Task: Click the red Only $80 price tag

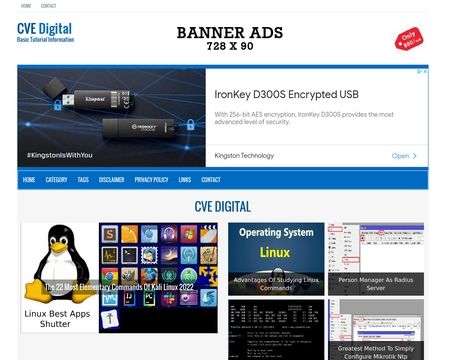Action: coord(409,39)
